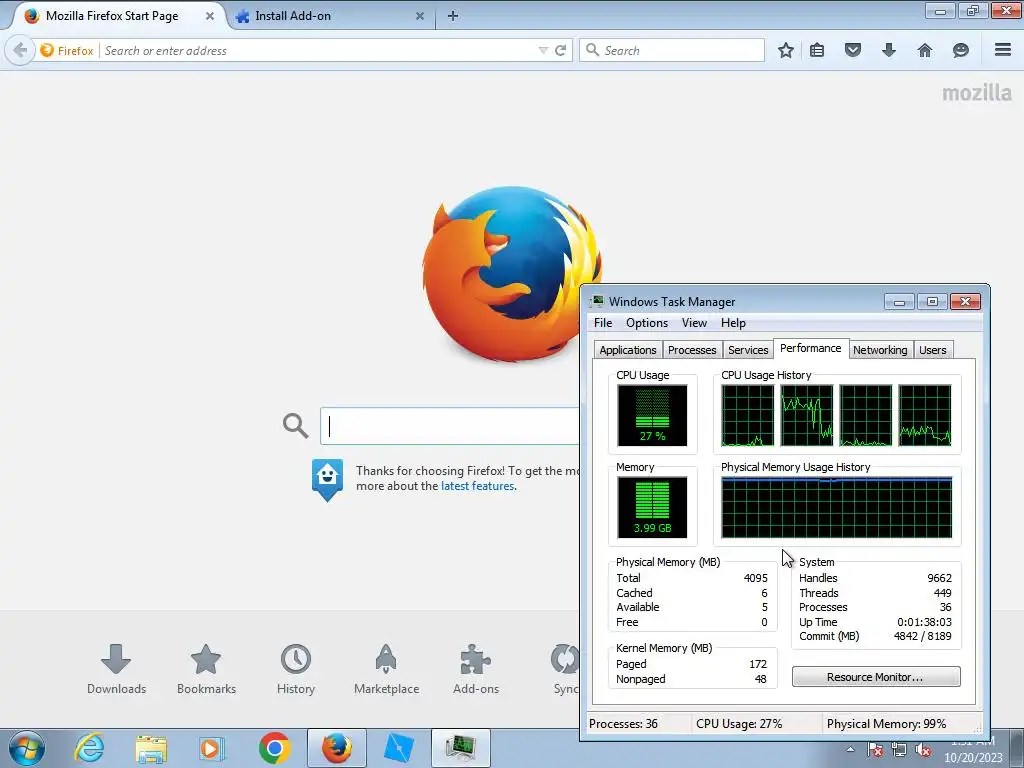1024x768 pixels.
Task: Open the Firefox hamburger menu
Action: (1003, 50)
